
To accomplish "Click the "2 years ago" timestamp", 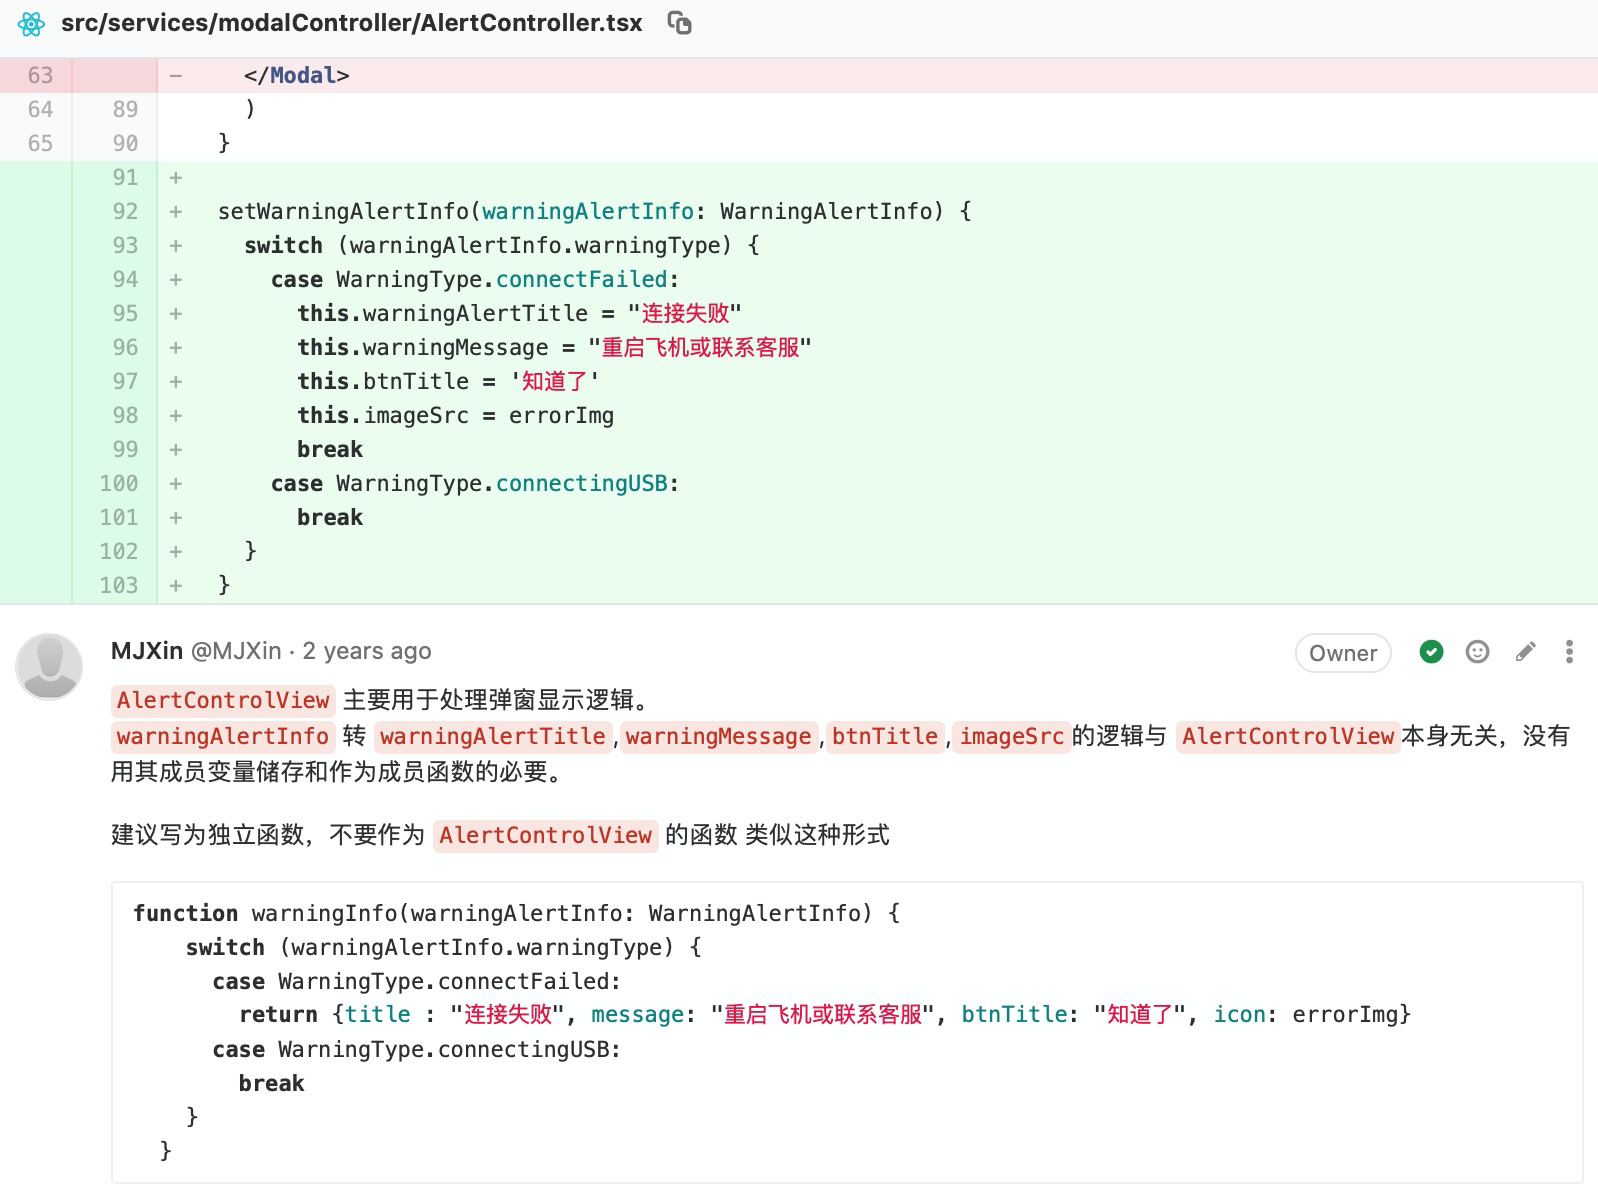I will (367, 651).
